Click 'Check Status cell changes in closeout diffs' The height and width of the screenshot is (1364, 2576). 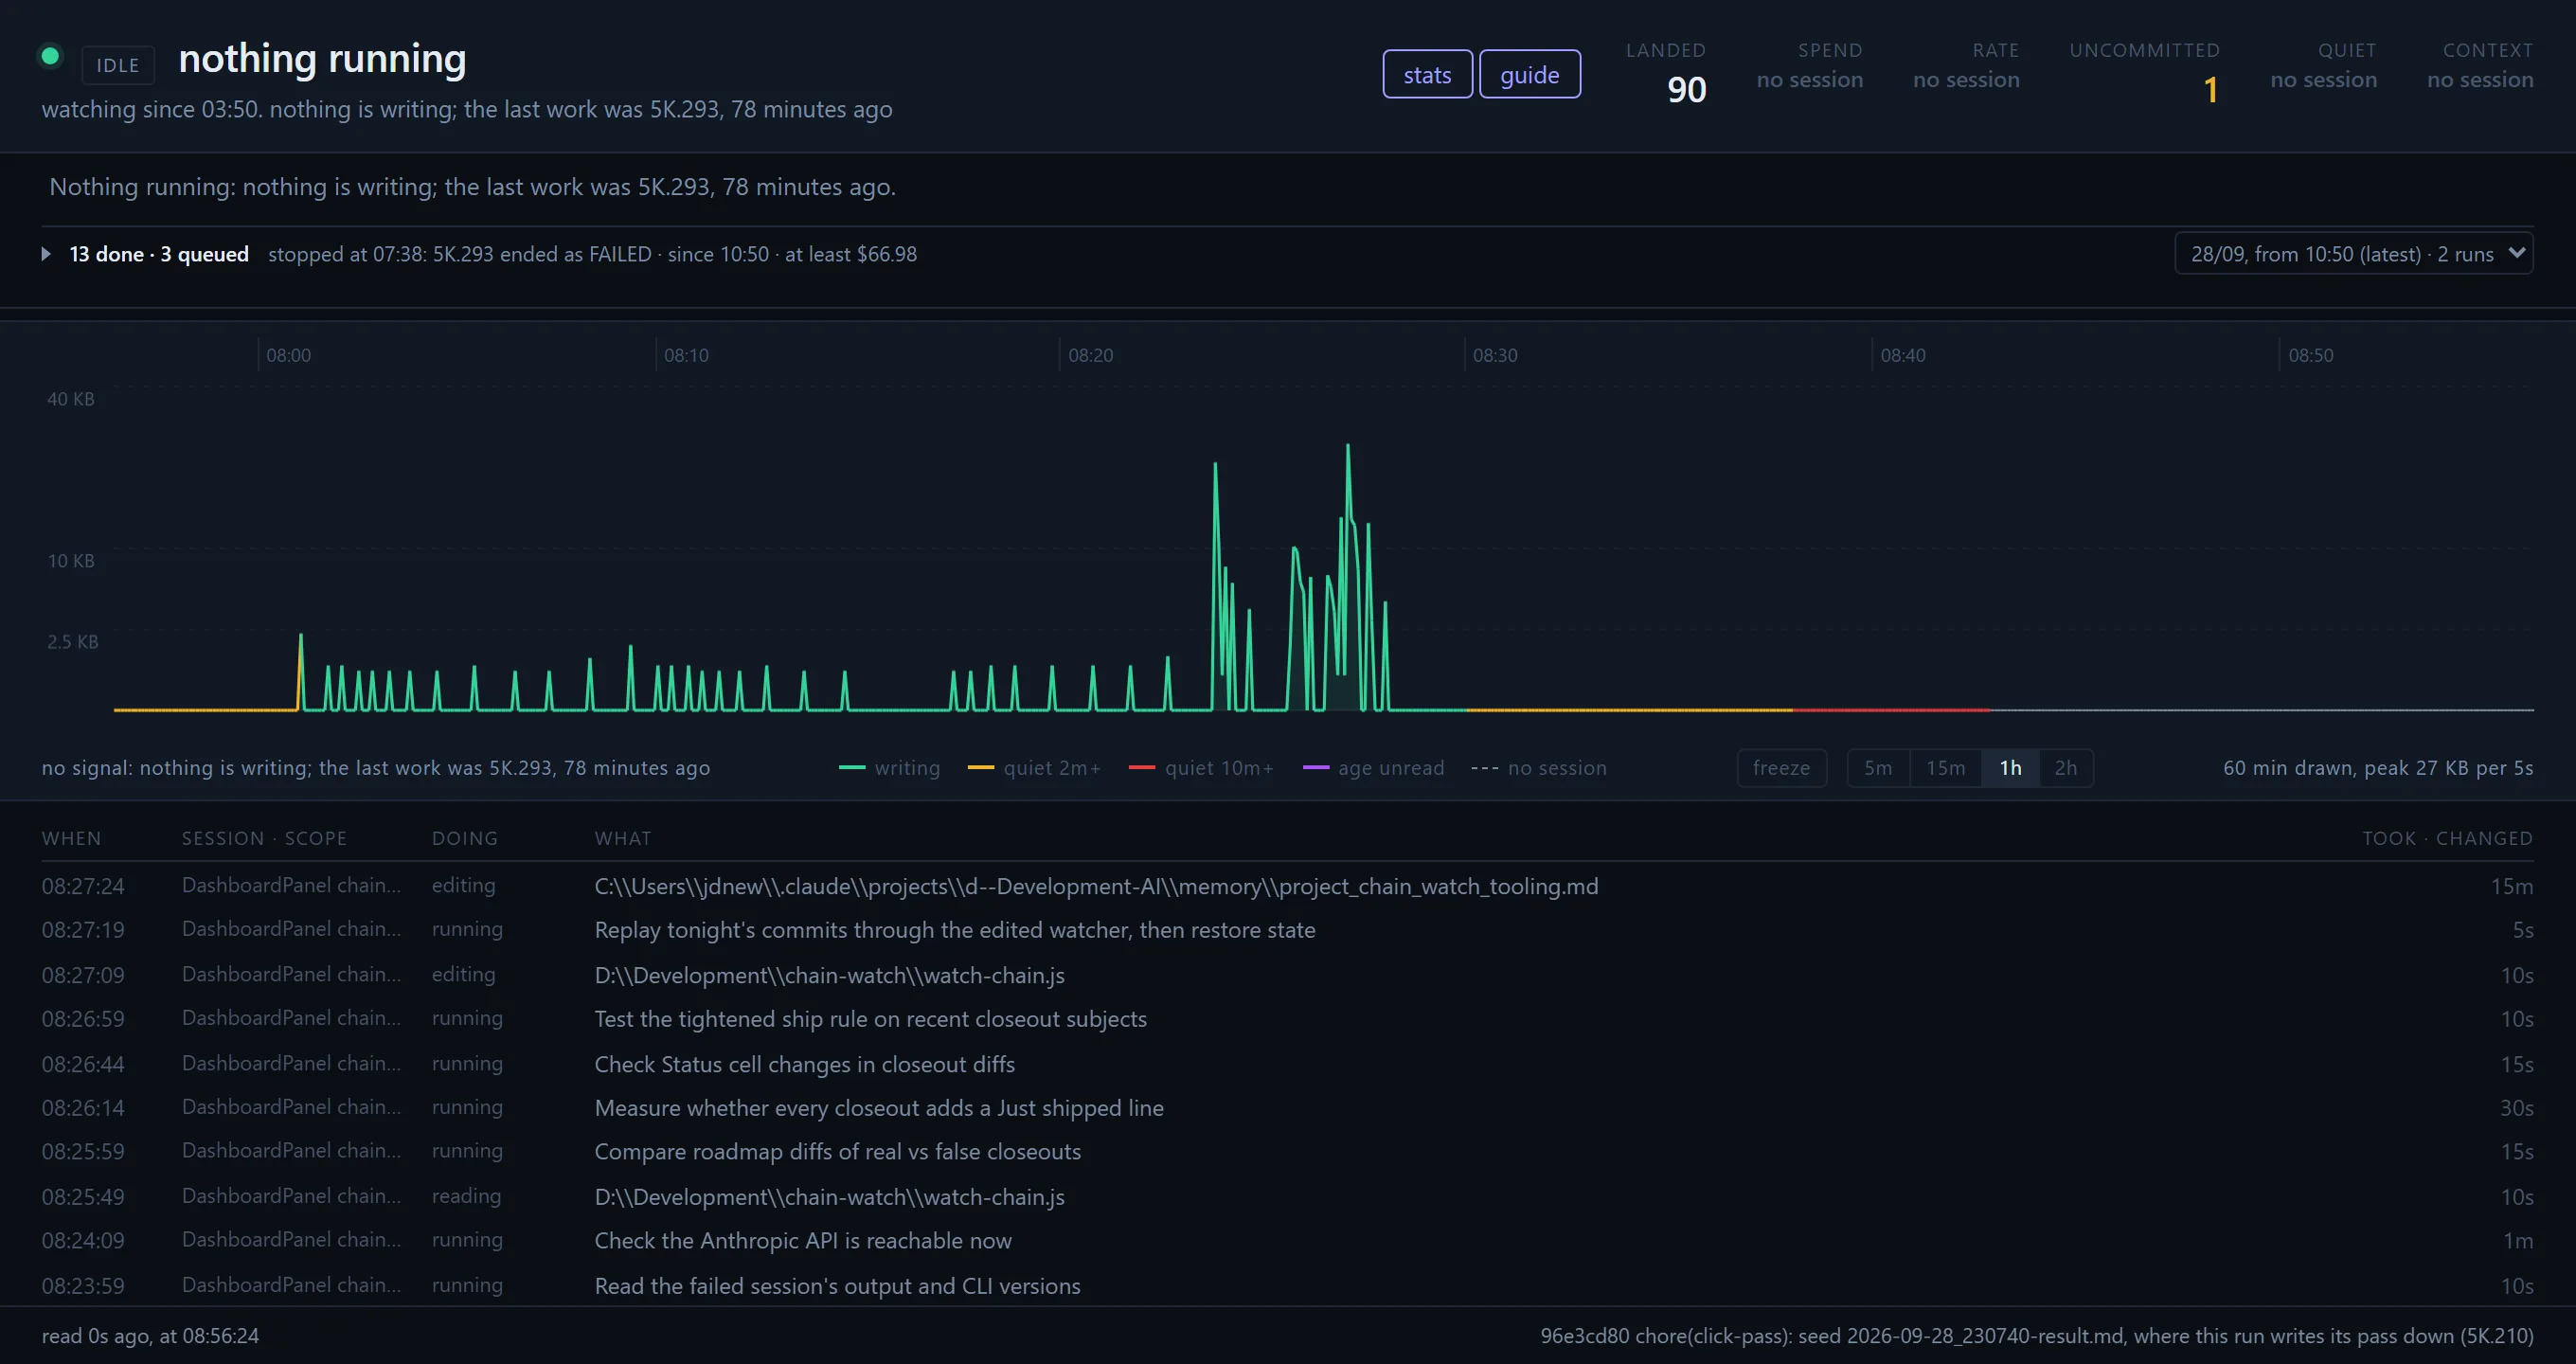tap(804, 1064)
